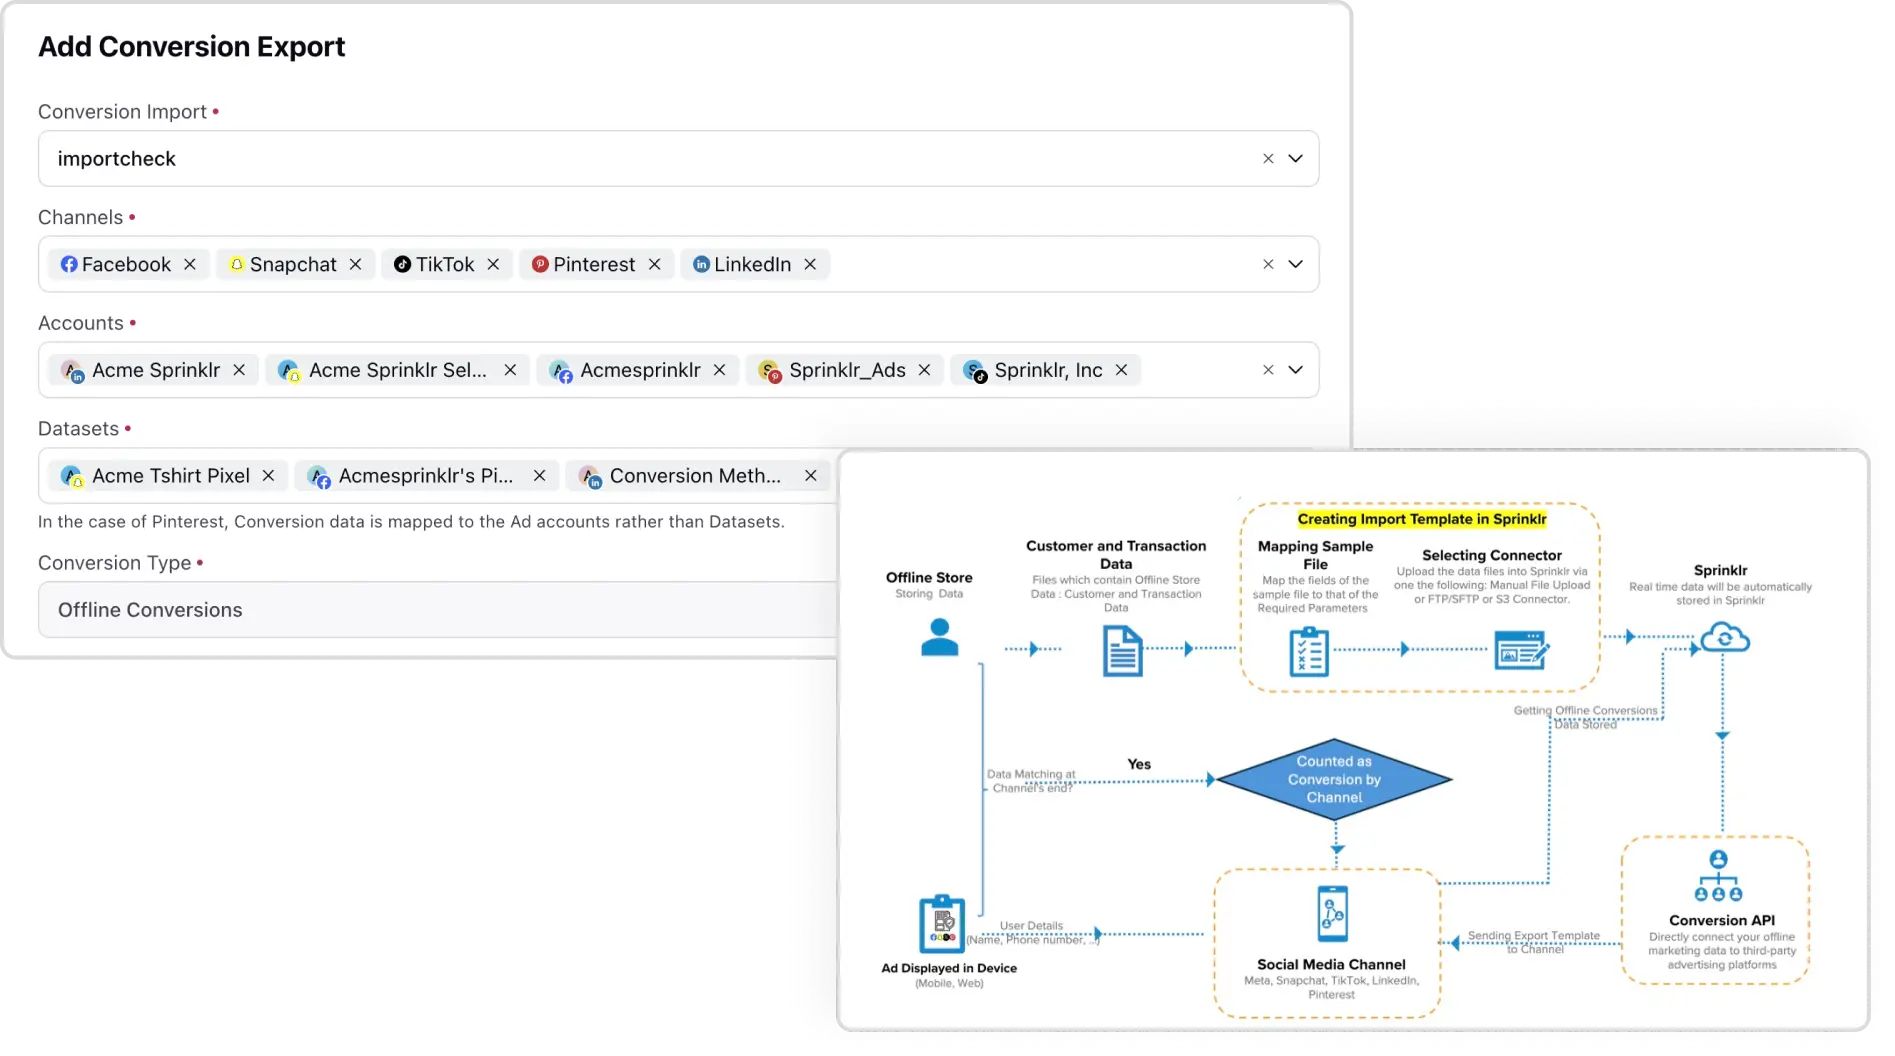Click the Social Media Channel phone icon
The width and height of the screenshot is (1895, 1056).
tap(1333, 914)
